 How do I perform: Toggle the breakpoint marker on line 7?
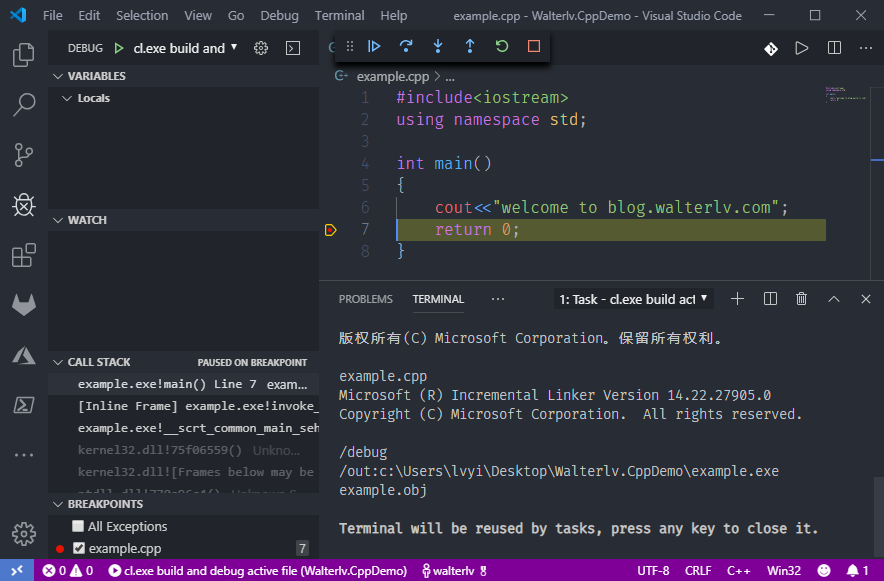[330, 230]
